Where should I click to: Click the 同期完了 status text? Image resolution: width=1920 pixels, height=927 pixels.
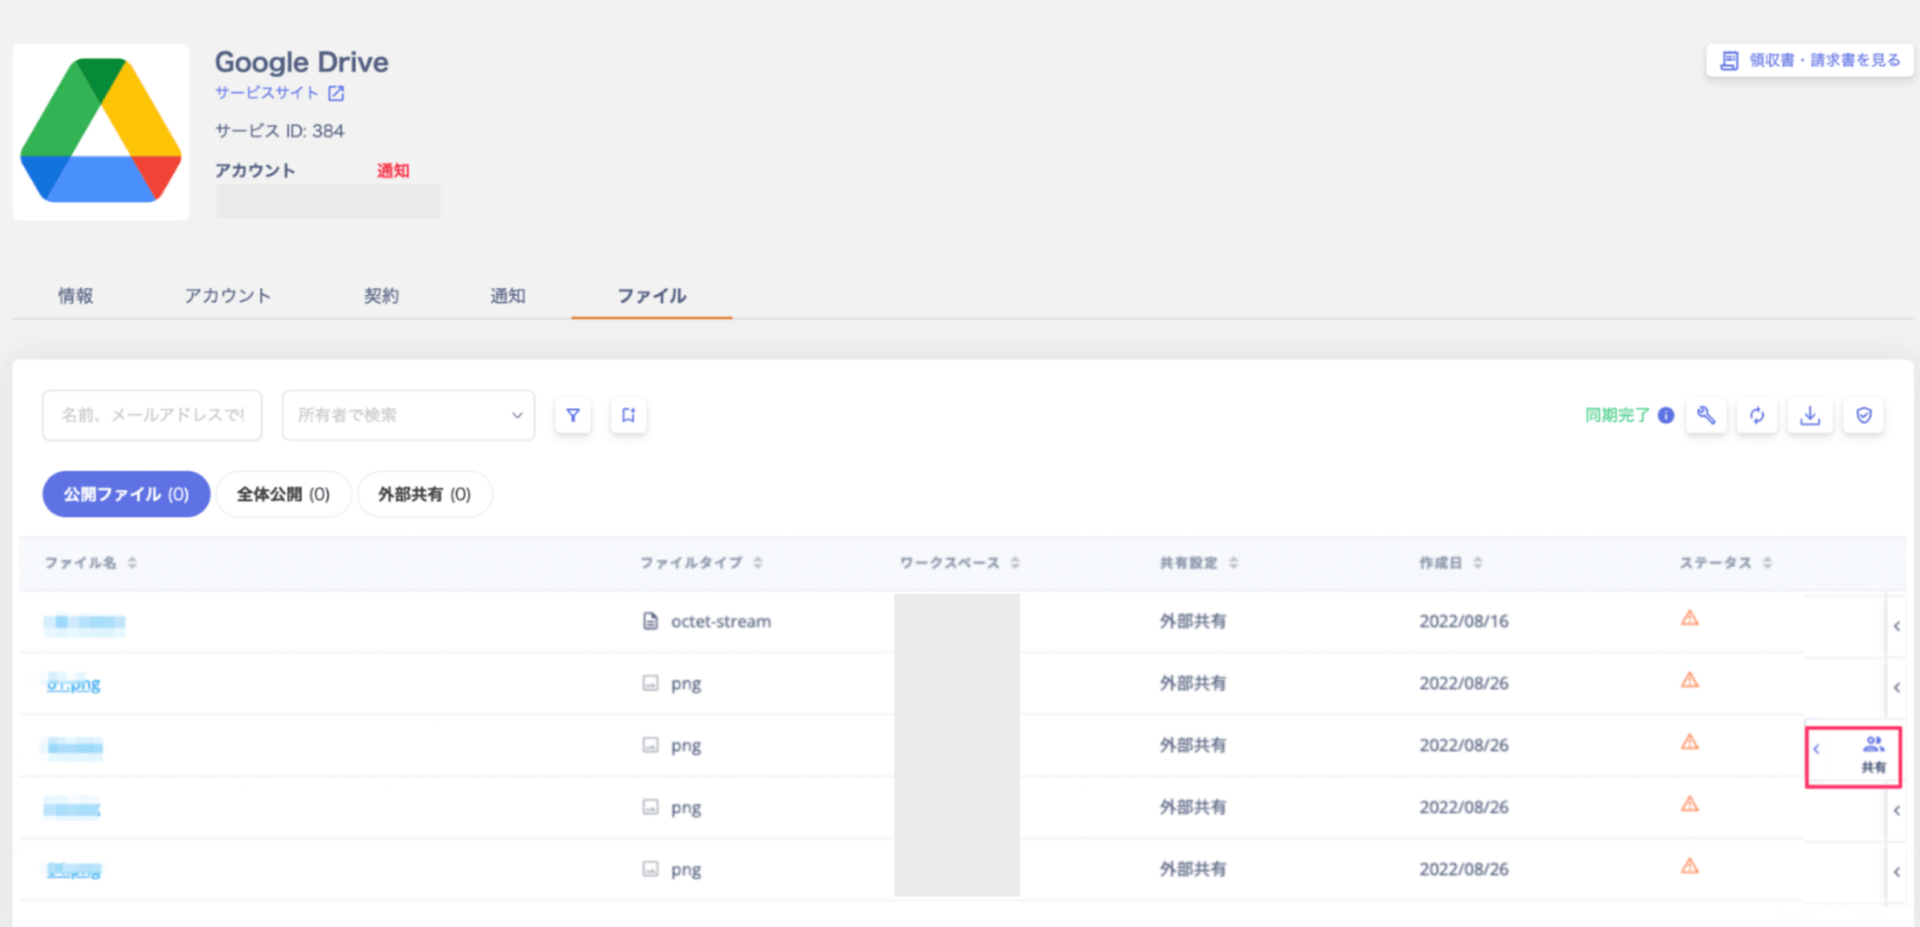tap(1617, 415)
